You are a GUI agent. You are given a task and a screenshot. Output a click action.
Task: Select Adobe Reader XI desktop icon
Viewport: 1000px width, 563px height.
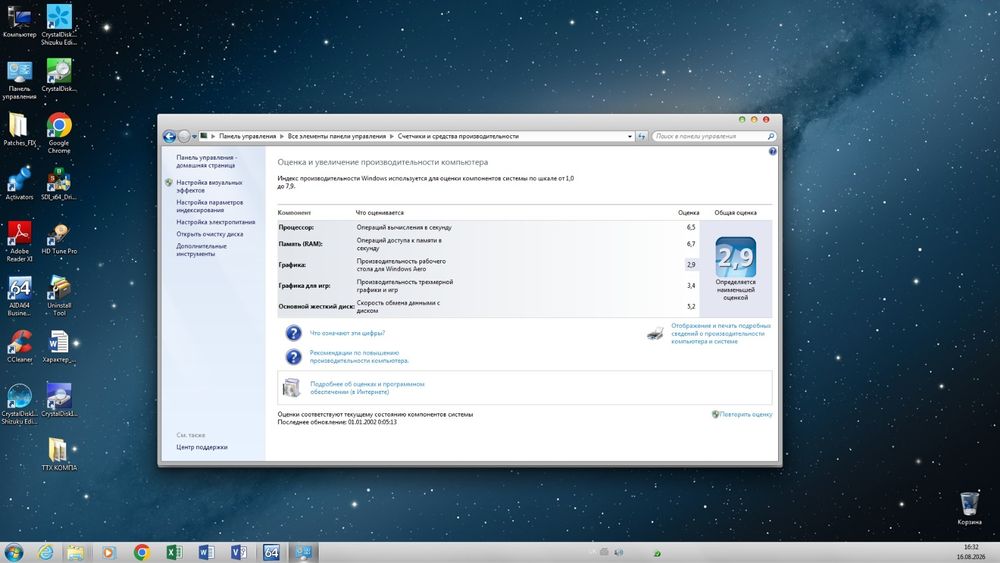point(19,242)
